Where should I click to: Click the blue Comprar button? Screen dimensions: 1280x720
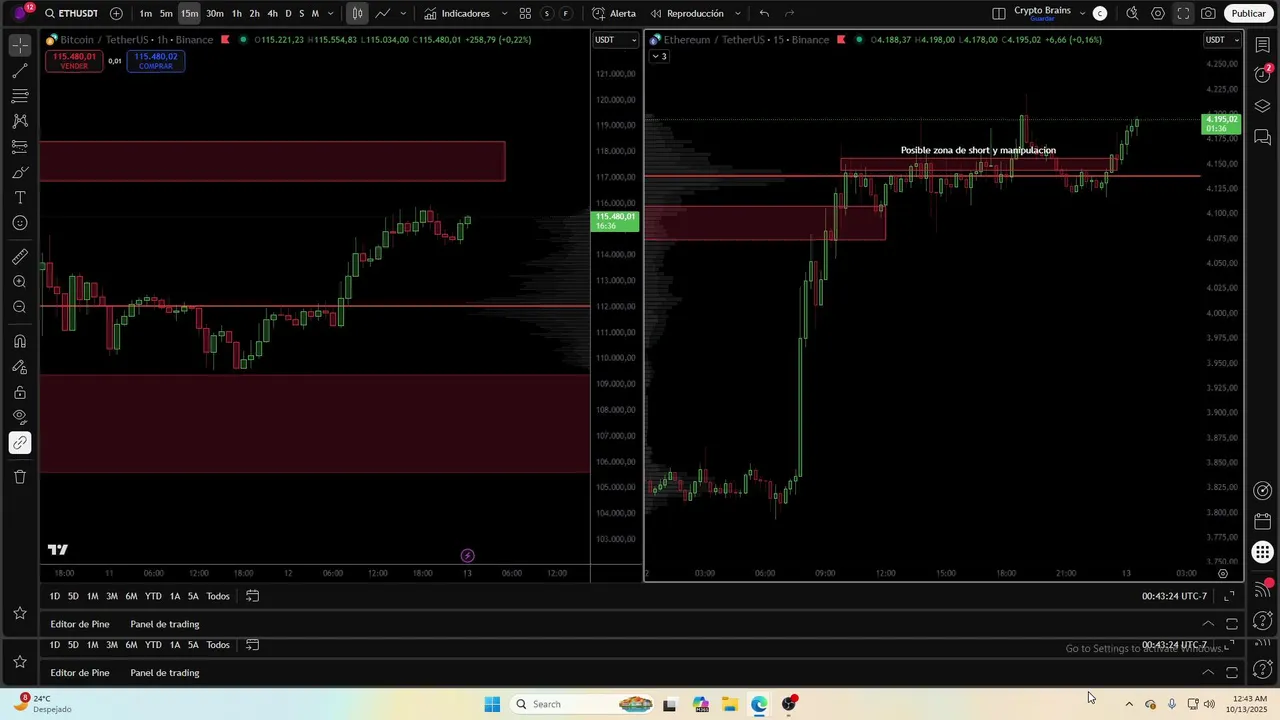[156, 61]
